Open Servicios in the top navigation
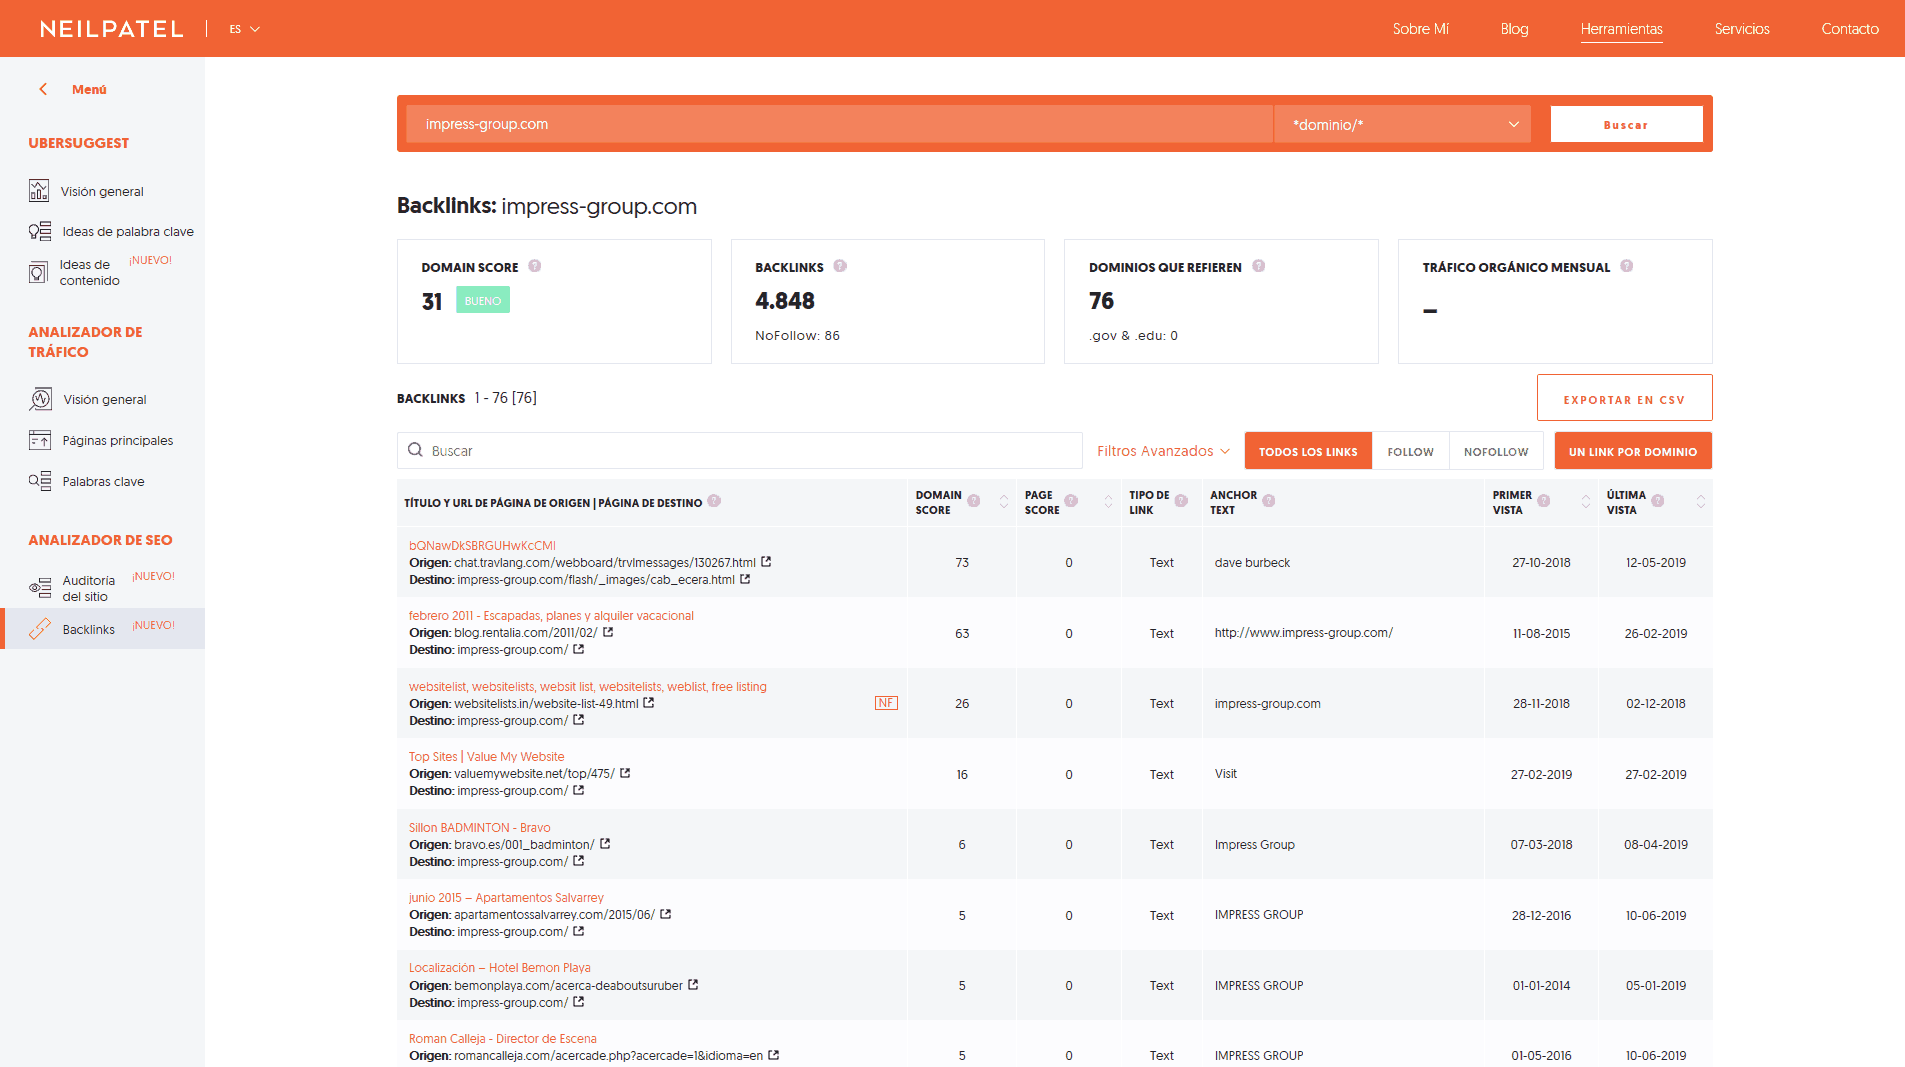The image size is (1905, 1067). [x=1742, y=29]
